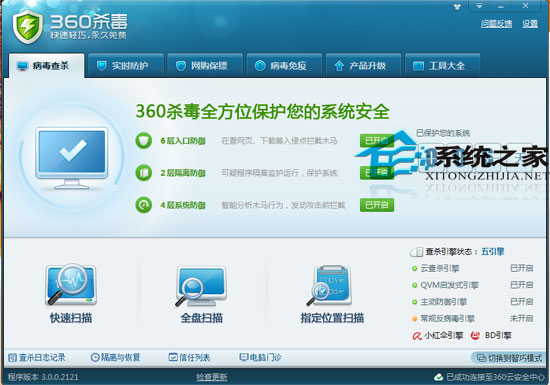Switch to the 实时防护 tab
Image resolution: width=550 pixels, height=385 pixels.
click(126, 66)
